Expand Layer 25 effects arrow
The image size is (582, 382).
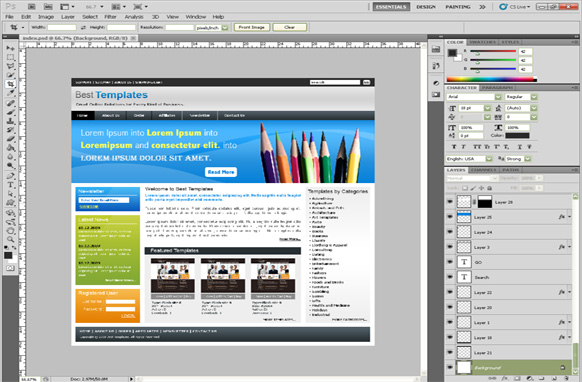click(x=569, y=217)
